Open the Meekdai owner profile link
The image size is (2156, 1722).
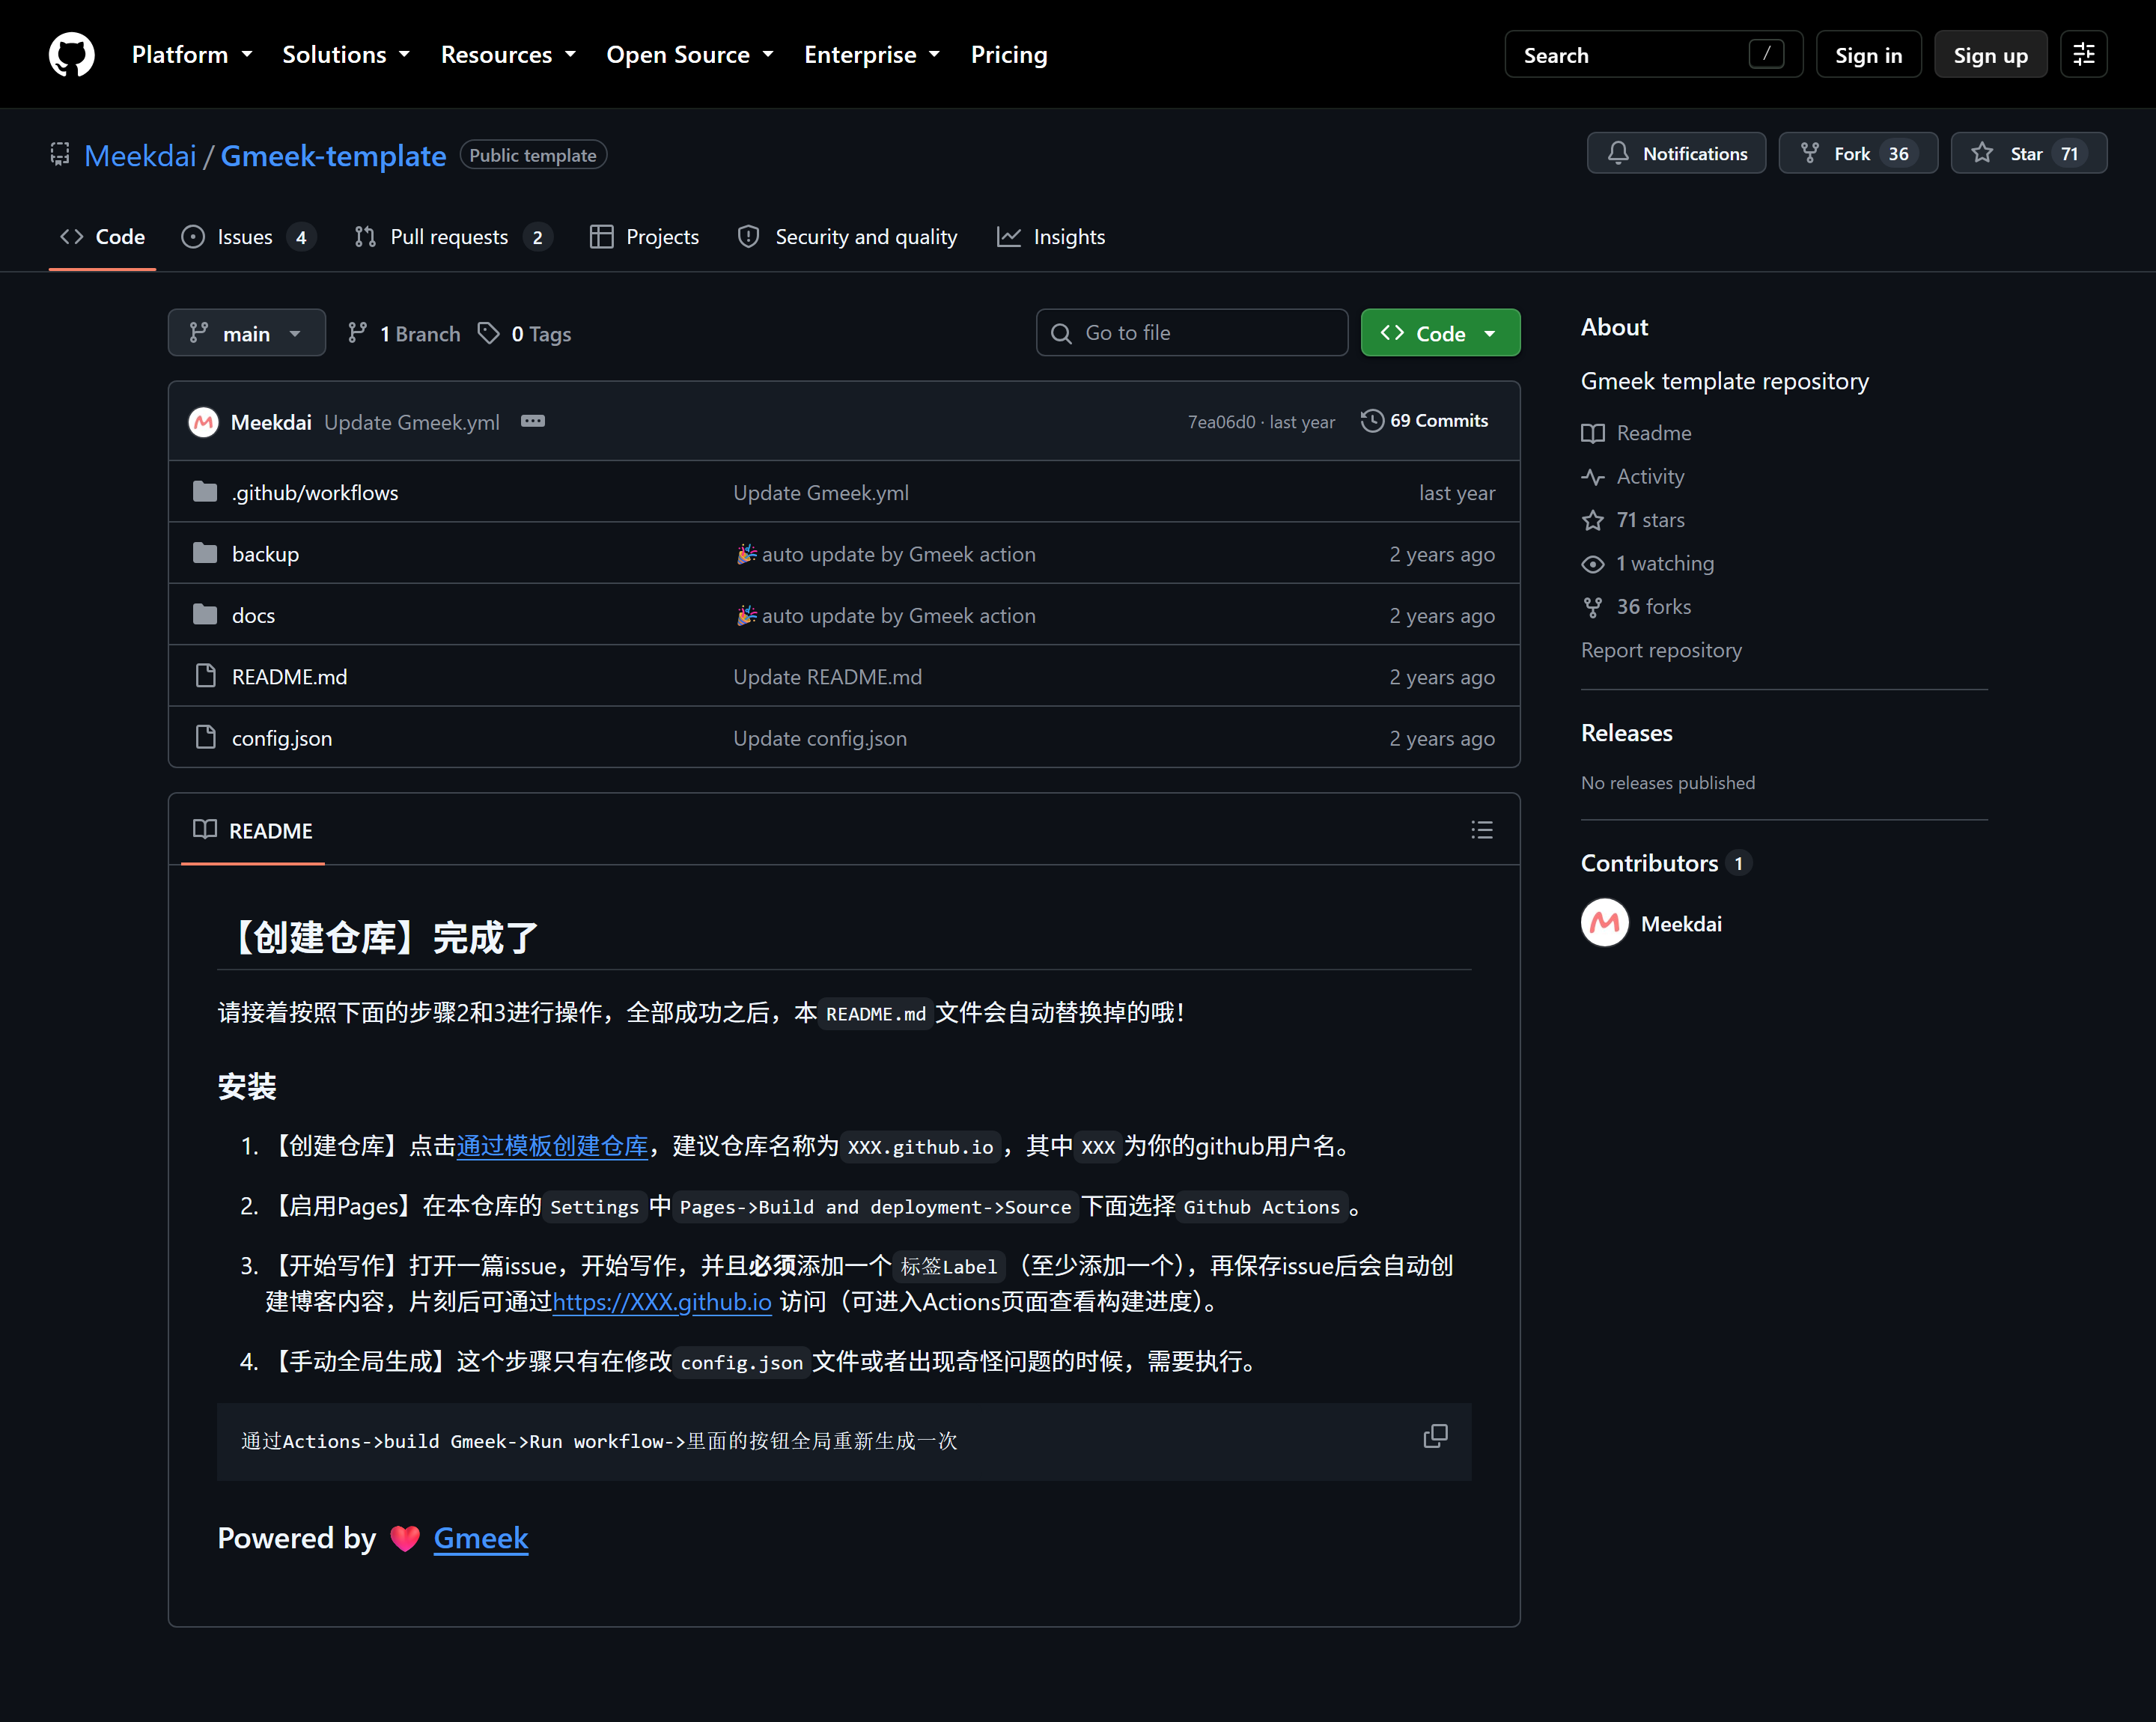140,155
